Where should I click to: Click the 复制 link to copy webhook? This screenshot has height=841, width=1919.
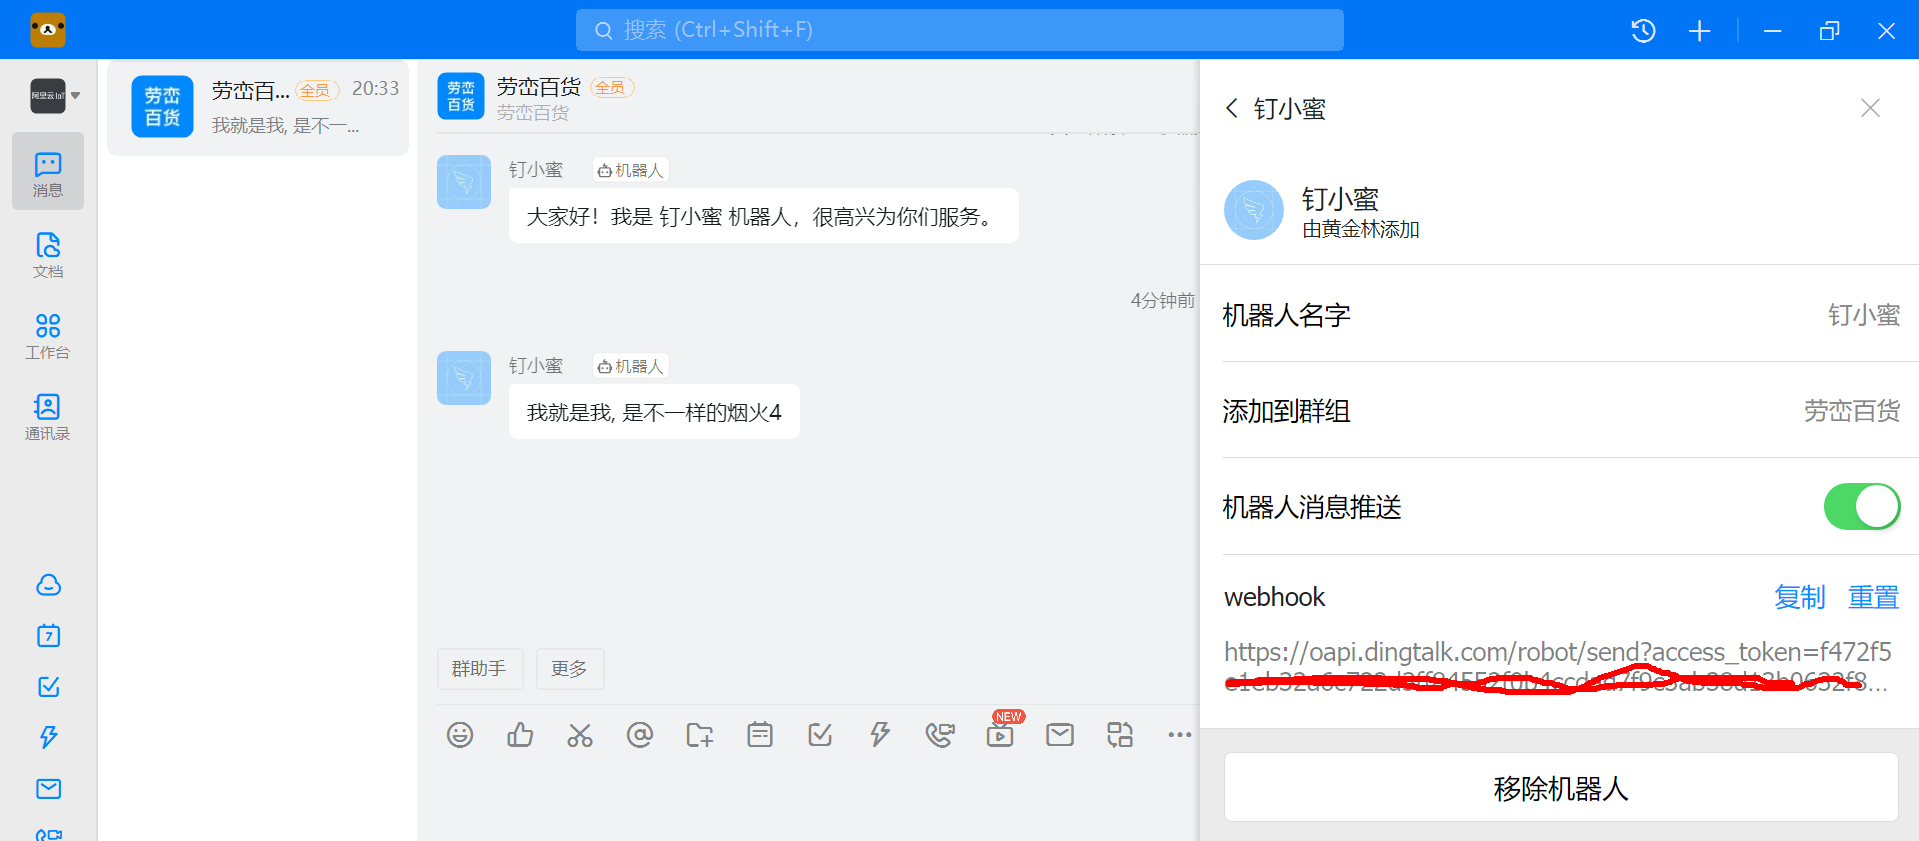click(1799, 597)
